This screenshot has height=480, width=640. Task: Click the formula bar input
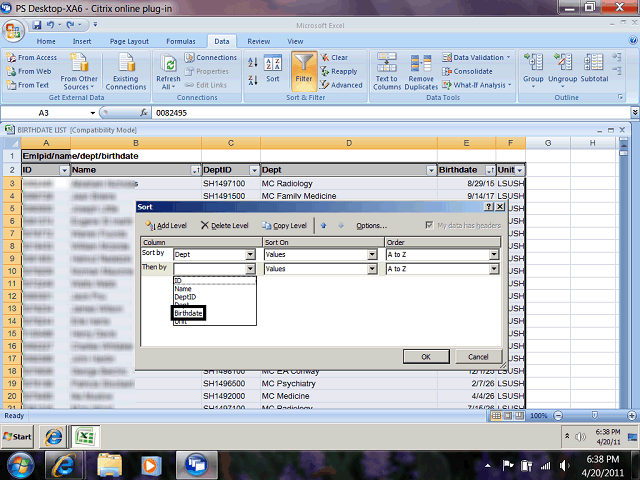[x=390, y=113]
